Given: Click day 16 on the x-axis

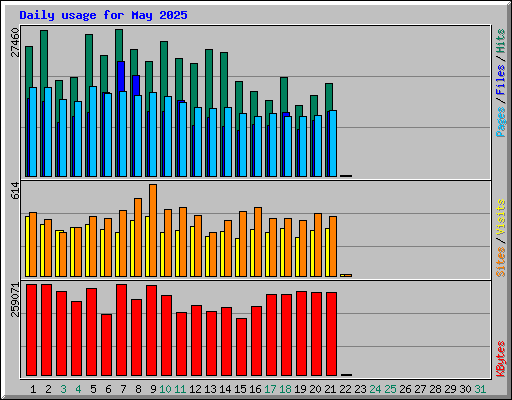Looking at the screenshot, I should (255, 389).
